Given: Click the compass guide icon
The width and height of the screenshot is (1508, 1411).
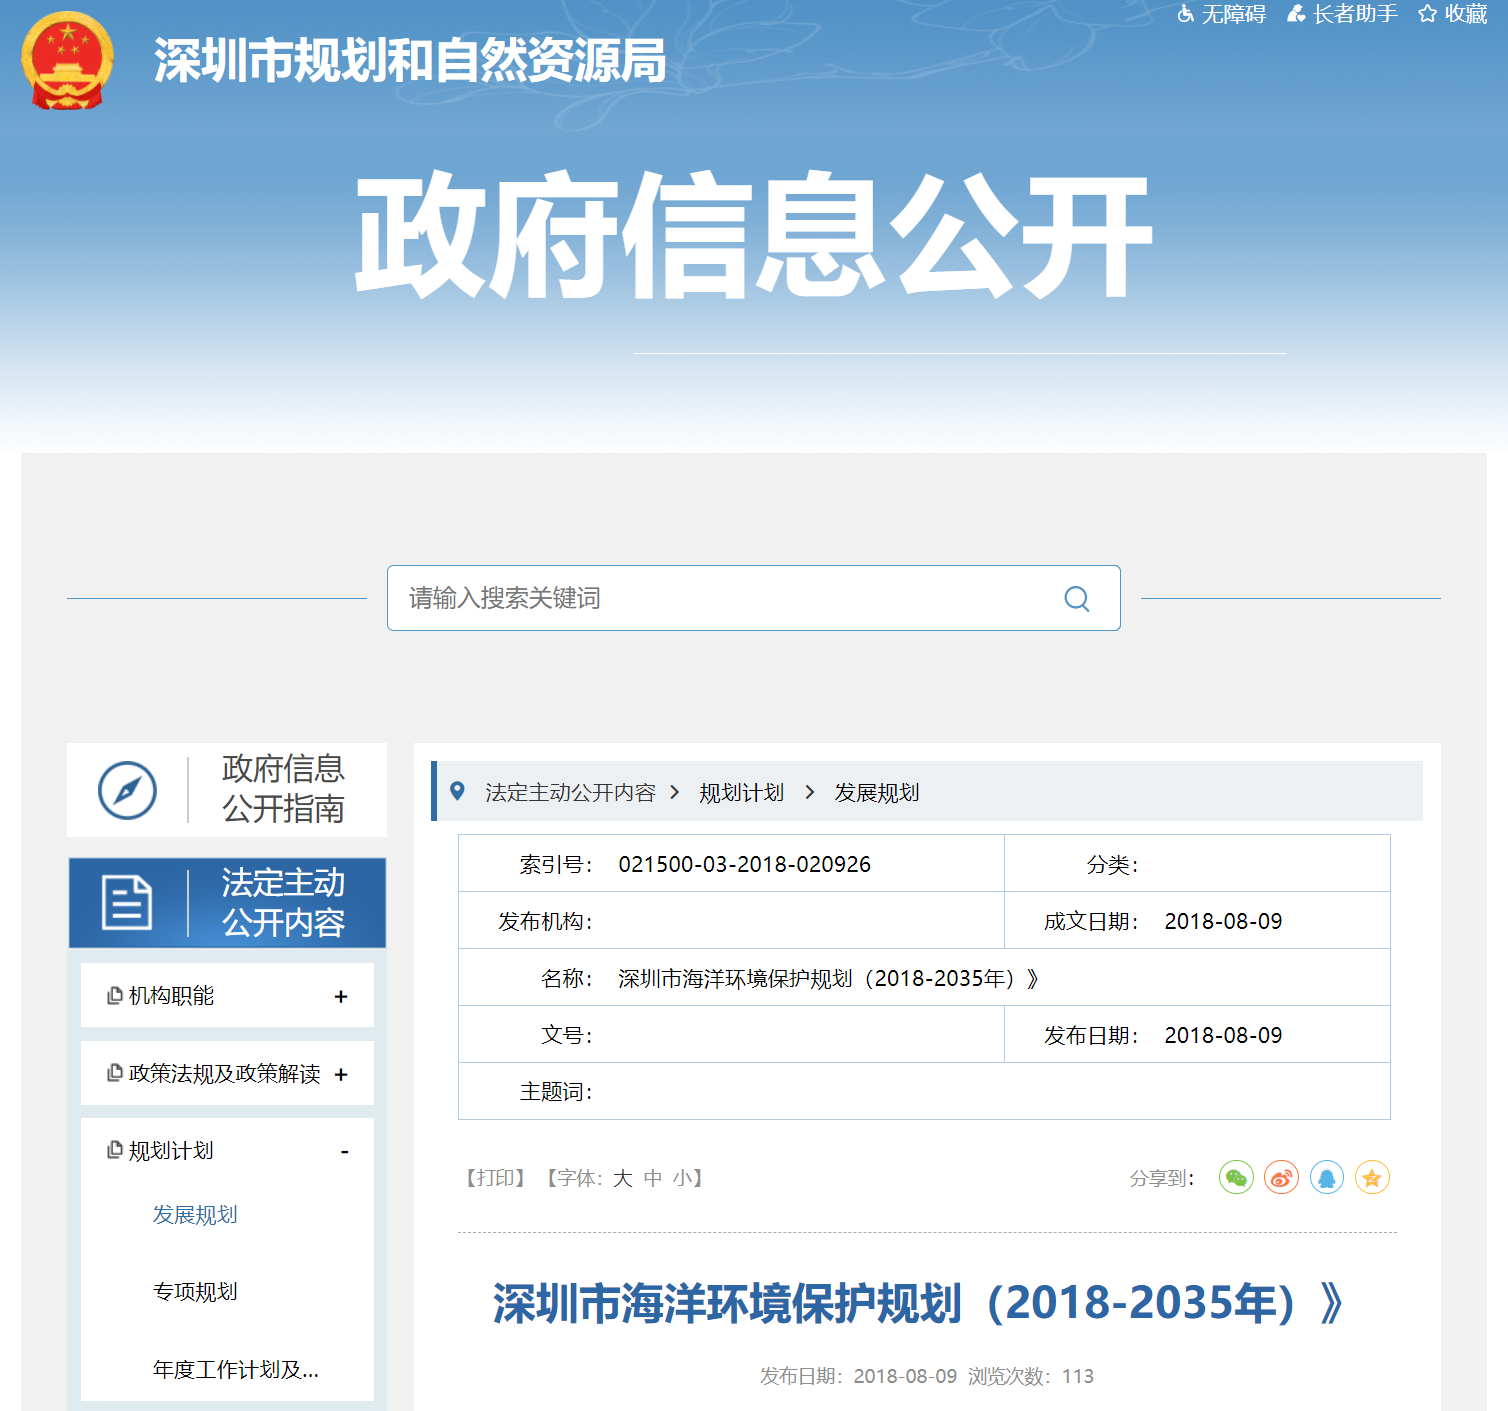Looking at the screenshot, I should pyautogui.click(x=127, y=790).
